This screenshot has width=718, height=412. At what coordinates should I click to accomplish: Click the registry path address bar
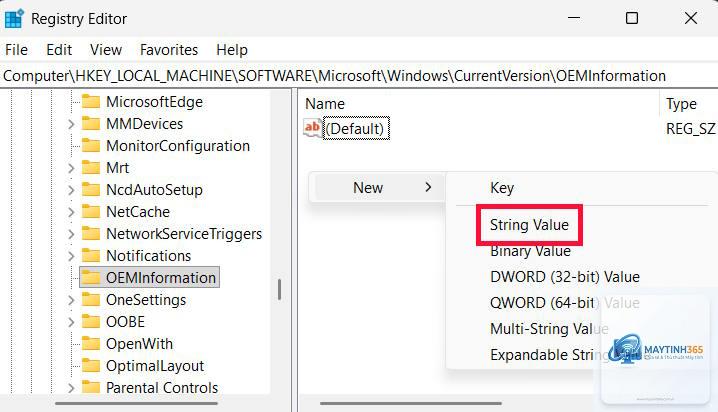[359, 76]
